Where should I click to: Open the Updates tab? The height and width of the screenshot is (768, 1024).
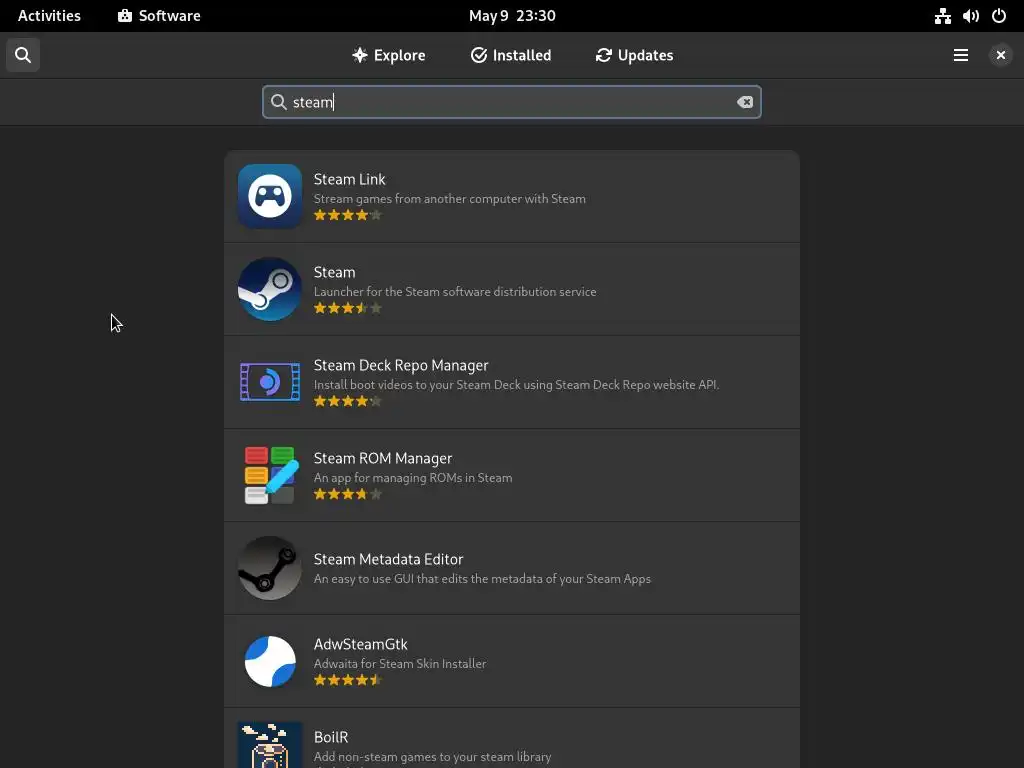point(634,56)
